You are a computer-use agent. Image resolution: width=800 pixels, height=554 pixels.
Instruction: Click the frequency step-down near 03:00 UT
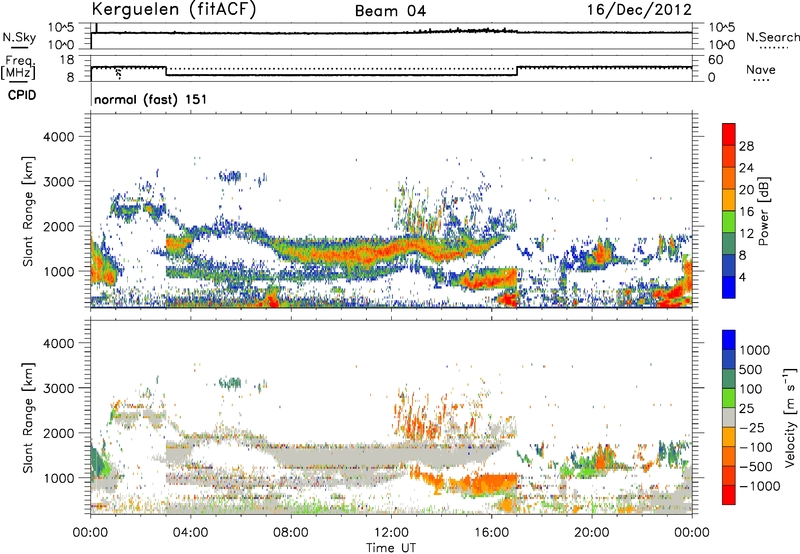point(166,71)
